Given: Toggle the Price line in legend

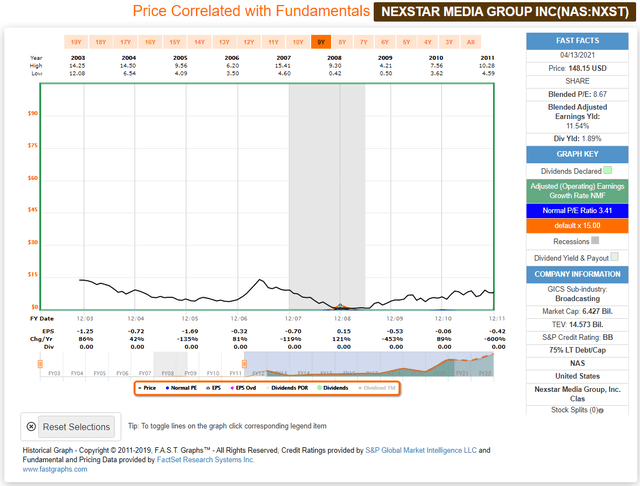Looking at the screenshot, I should pos(147,388).
